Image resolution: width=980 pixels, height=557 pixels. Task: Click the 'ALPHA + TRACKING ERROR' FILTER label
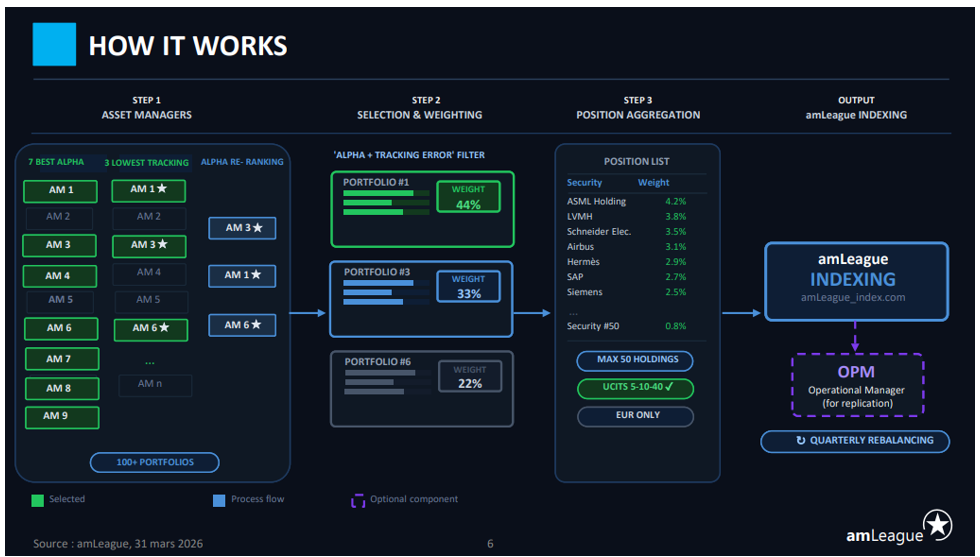pyautogui.click(x=409, y=155)
